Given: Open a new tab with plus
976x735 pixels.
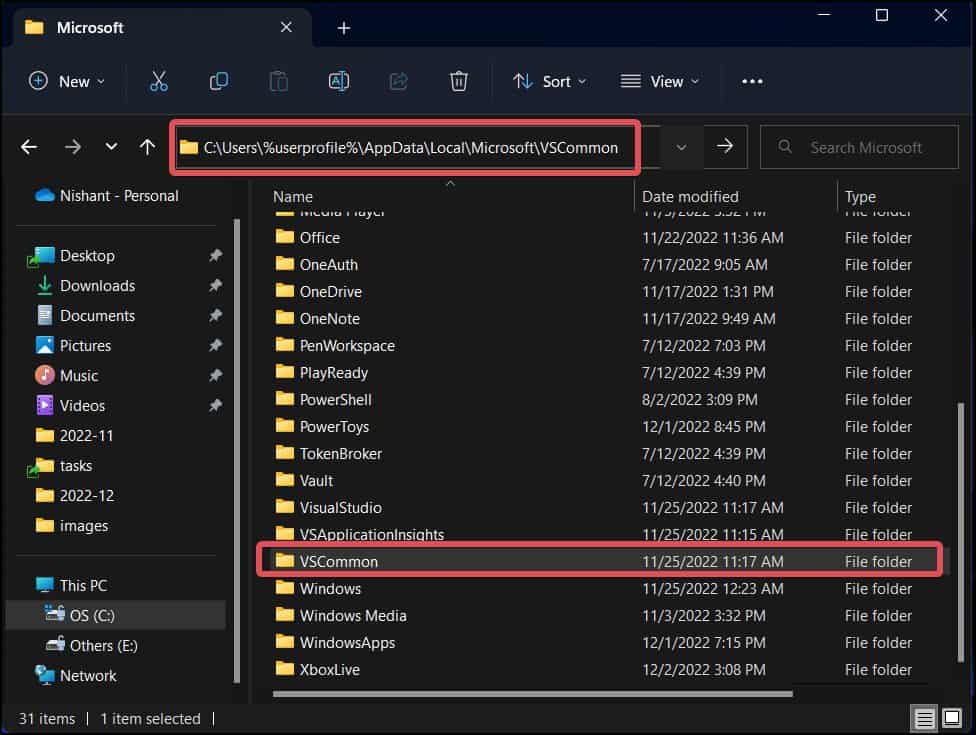Looking at the screenshot, I should pyautogui.click(x=344, y=28).
